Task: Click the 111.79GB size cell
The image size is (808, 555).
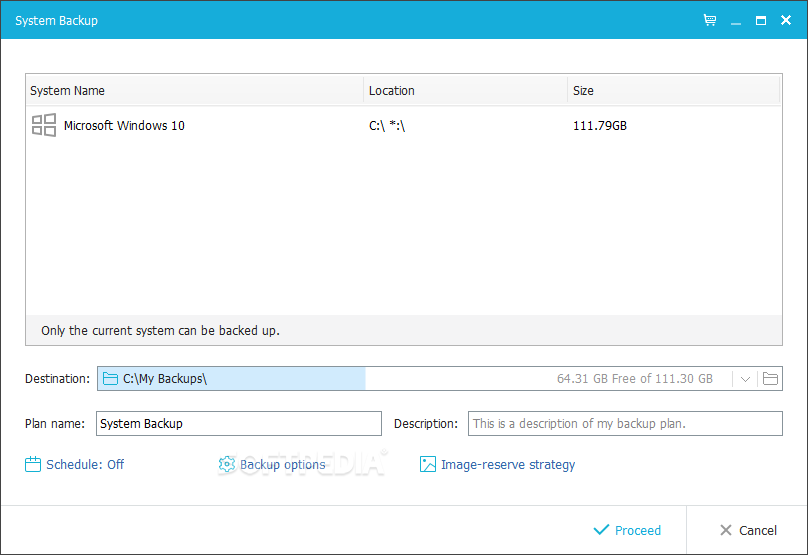Action: [x=600, y=125]
